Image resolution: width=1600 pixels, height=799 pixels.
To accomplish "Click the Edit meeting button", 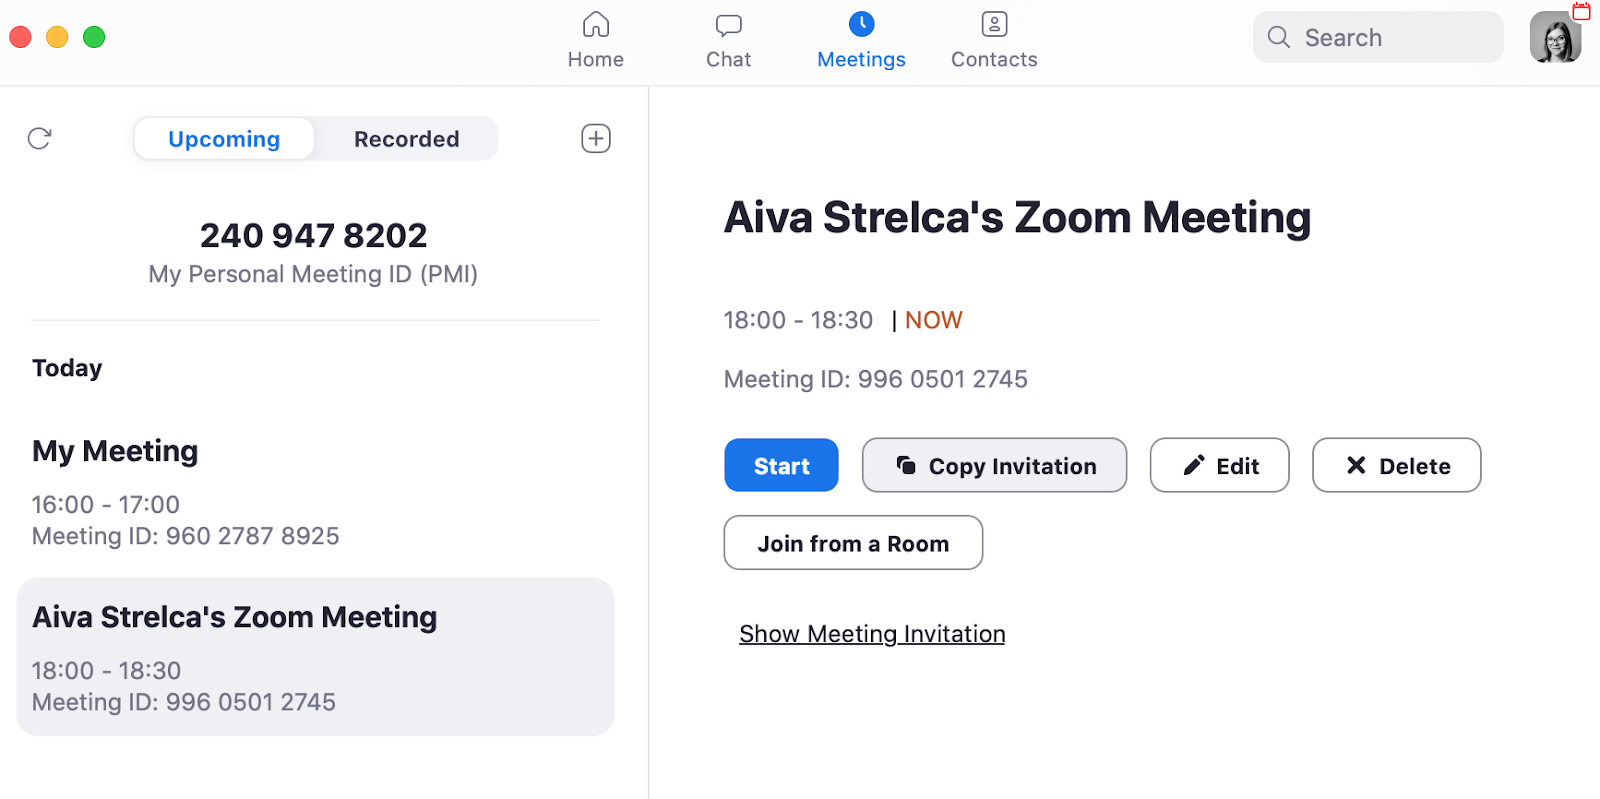I will click(1219, 465).
